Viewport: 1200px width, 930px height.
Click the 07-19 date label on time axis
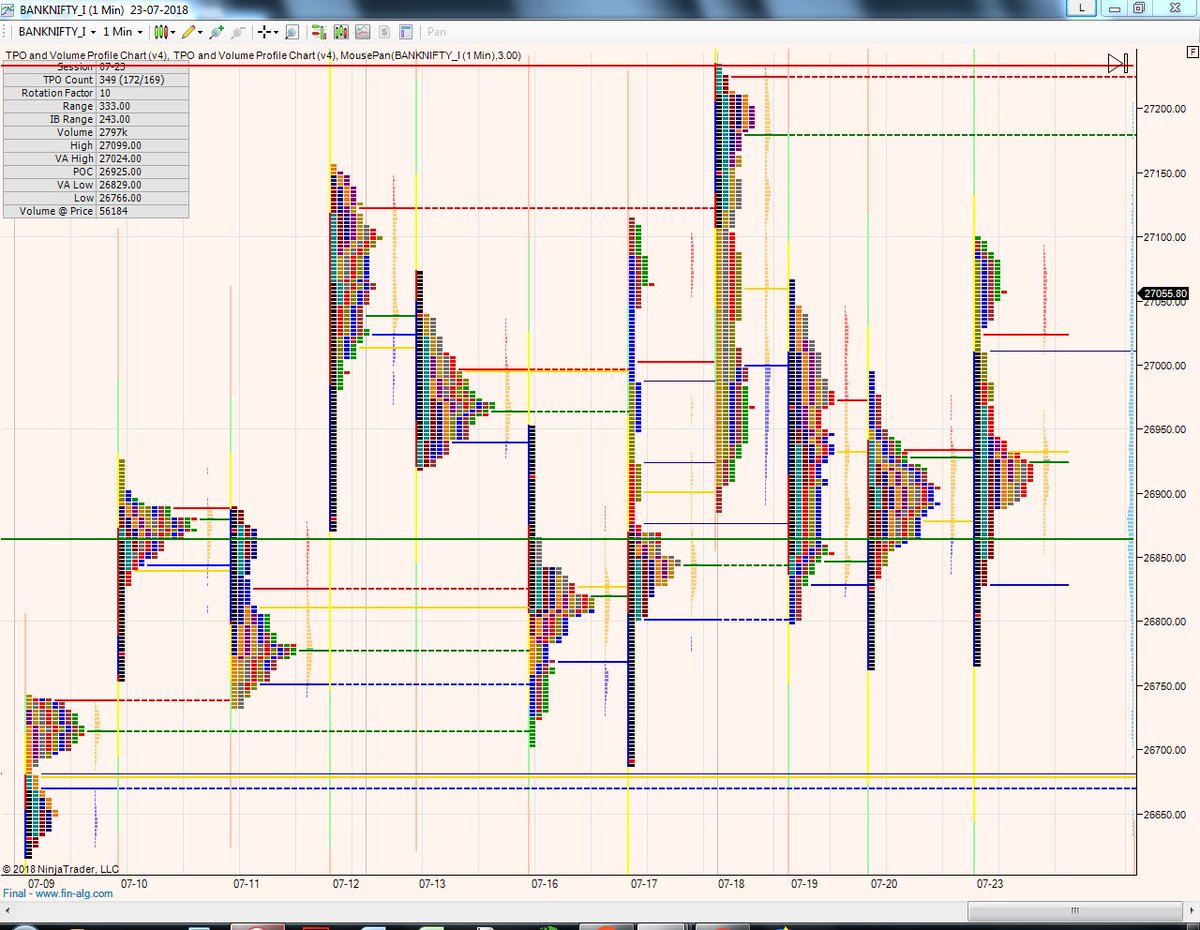(x=804, y=884)
